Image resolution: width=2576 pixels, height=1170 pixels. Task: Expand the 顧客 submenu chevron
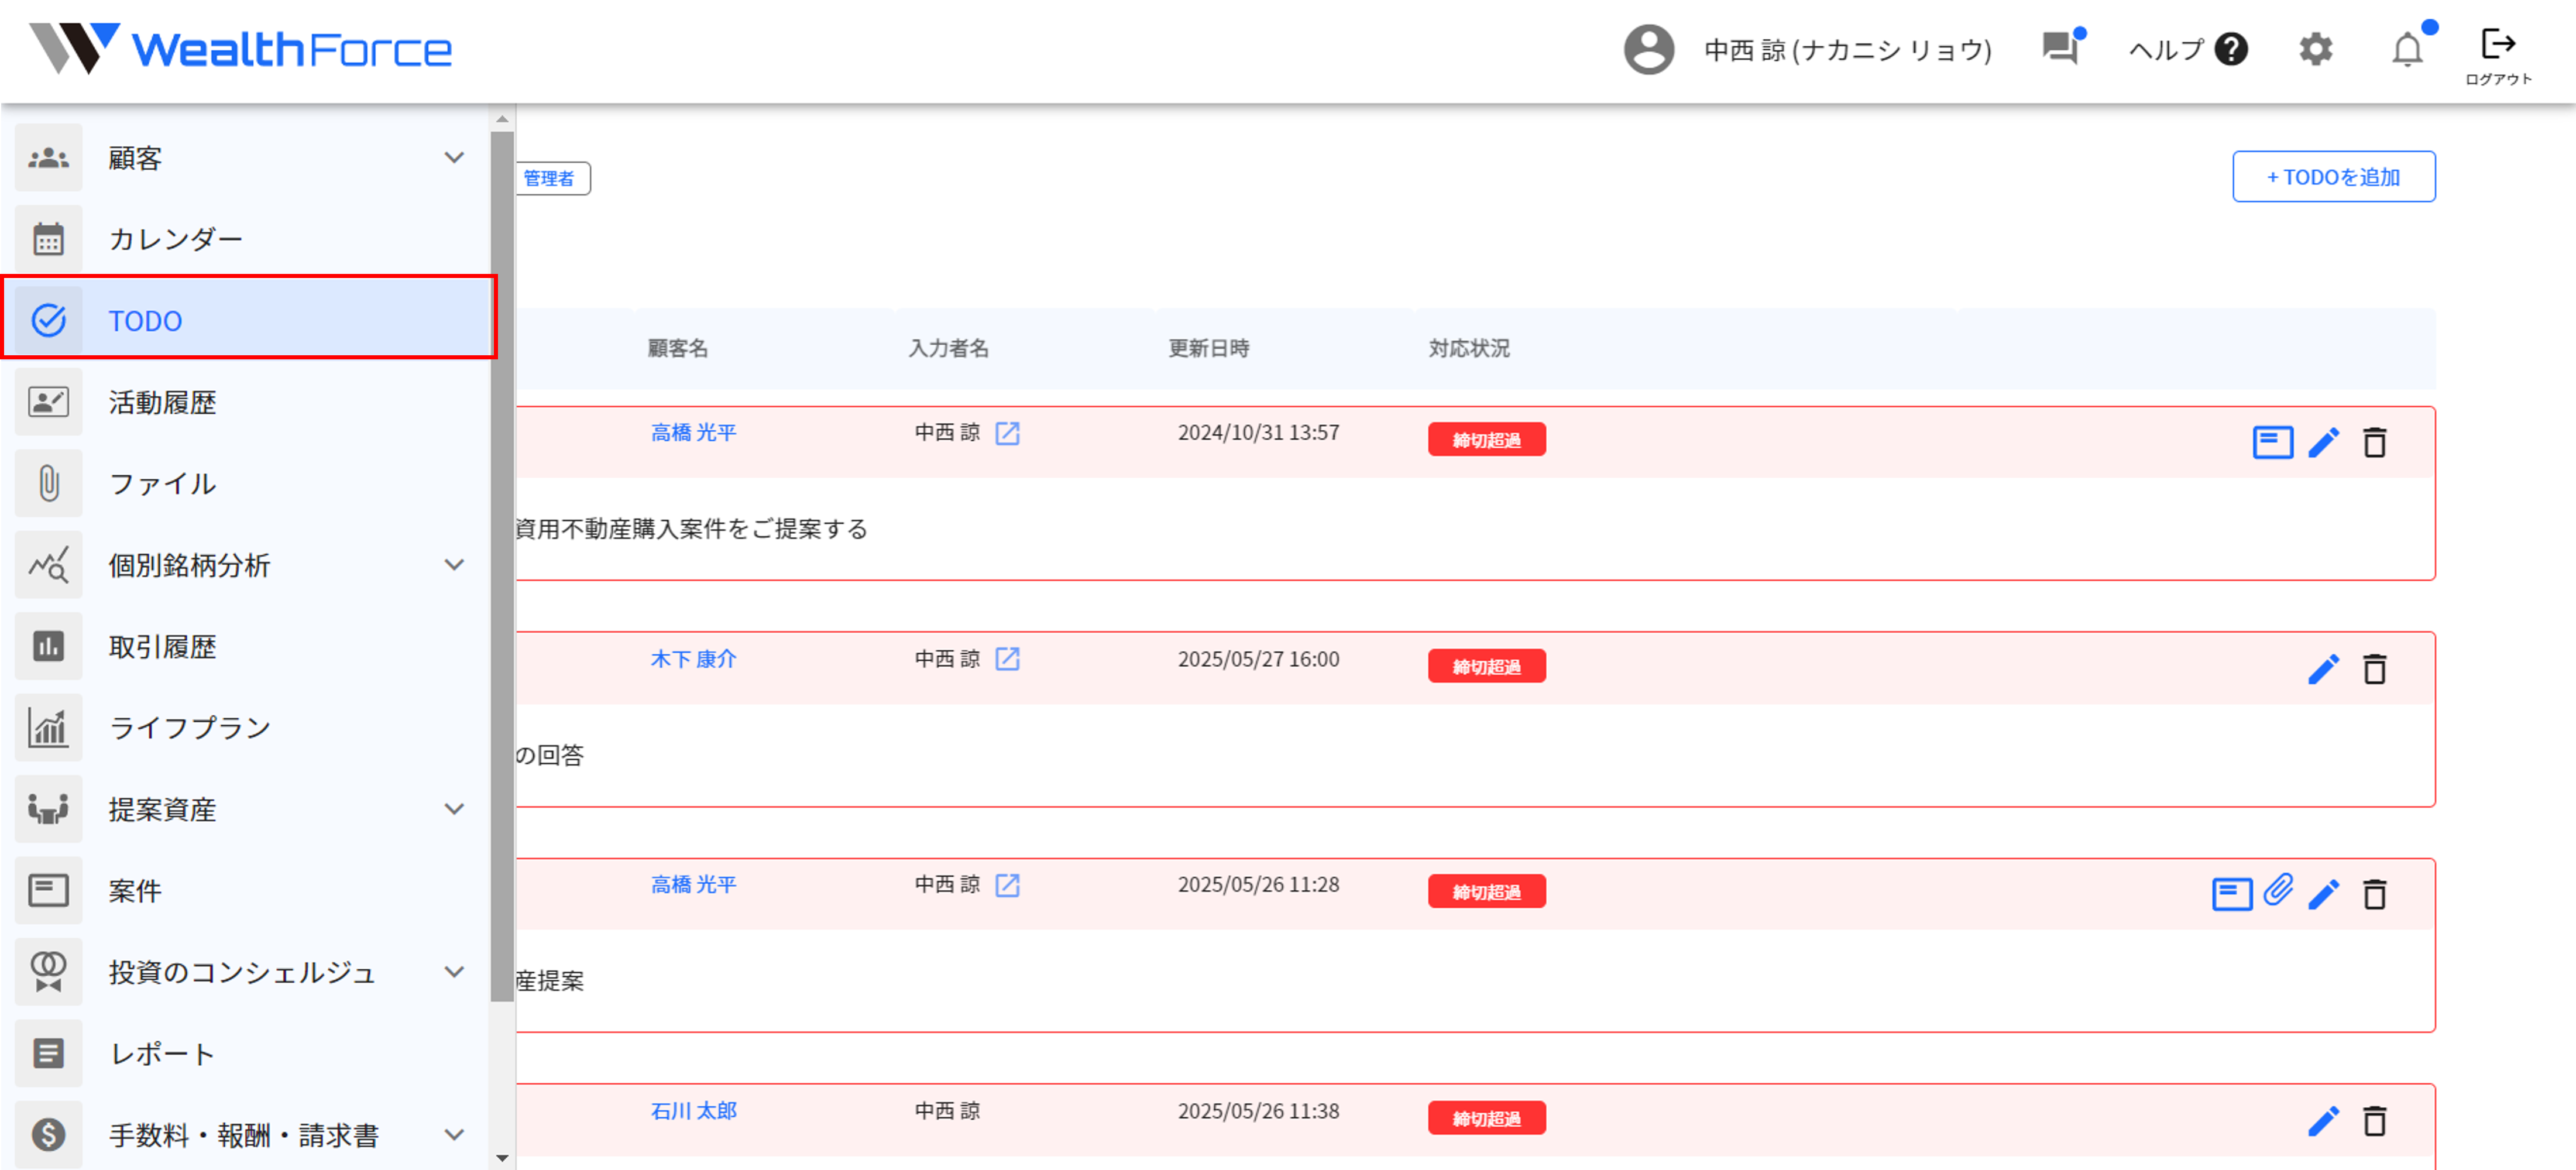(x=454, y=158)
